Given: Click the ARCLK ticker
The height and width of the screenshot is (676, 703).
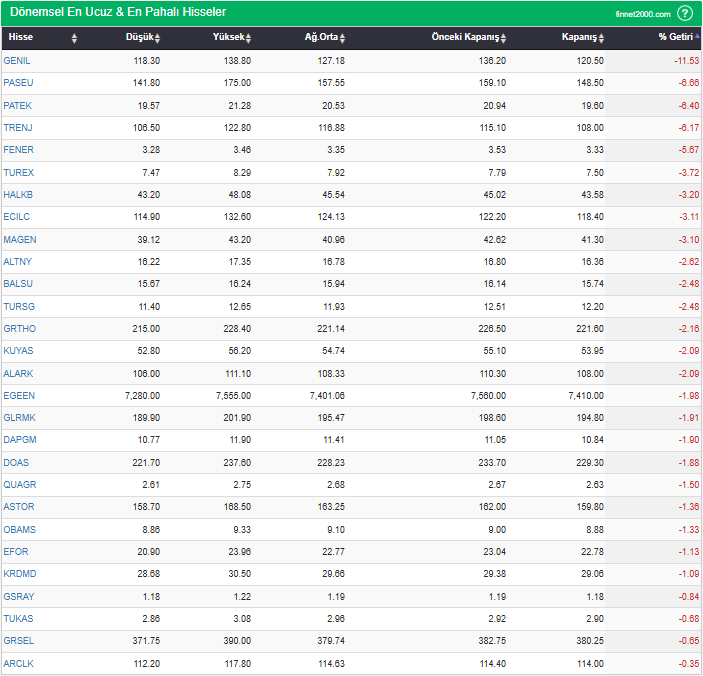Looking at the screenshot, I should 19,664.
